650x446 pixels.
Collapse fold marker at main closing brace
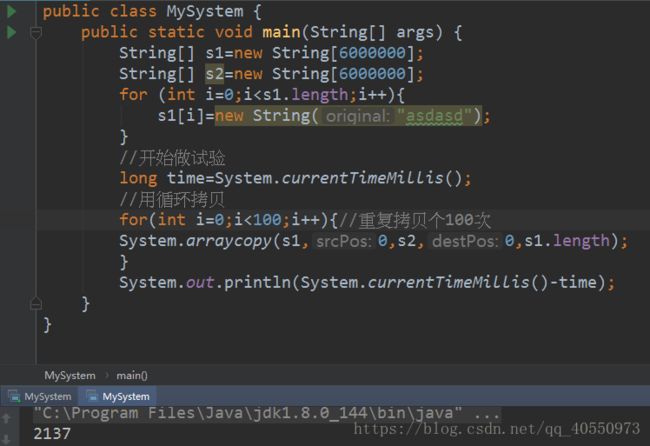click(x=36, y=303)
